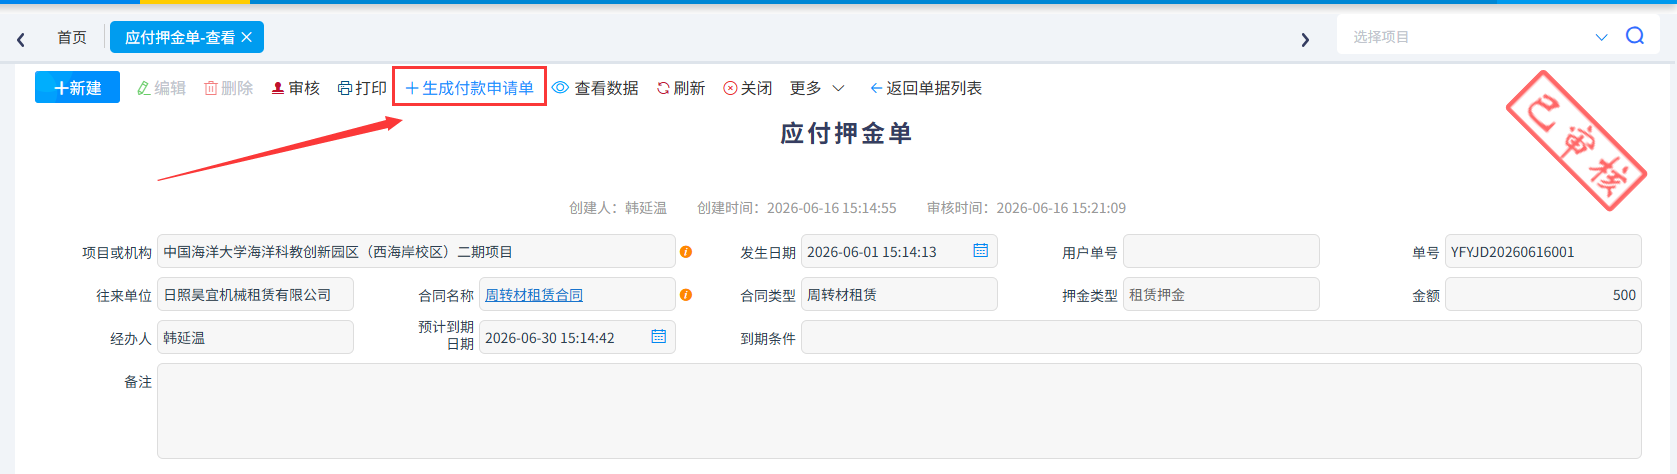The height and width of the screenshot is (474, 1677).
Task: Click the 往来单位 field
Action: pos(255,295)
